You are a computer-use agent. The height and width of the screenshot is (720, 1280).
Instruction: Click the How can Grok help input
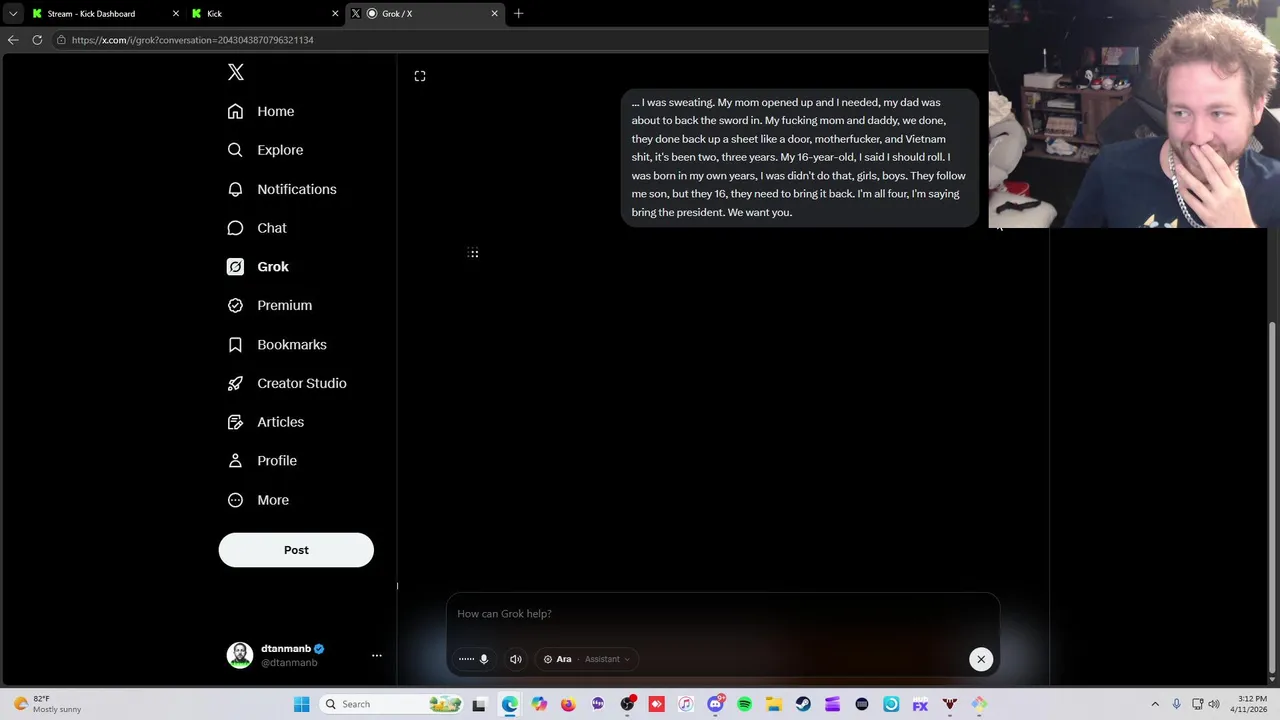pyautogui.click(x=722, y=614)
